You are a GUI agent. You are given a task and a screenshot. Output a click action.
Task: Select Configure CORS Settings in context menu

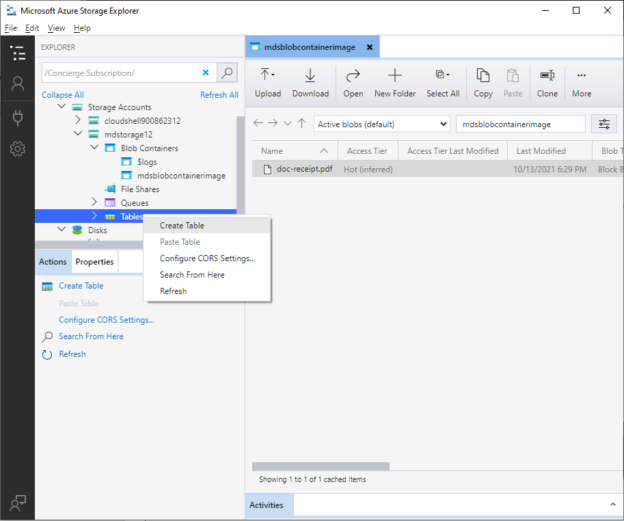207,258
